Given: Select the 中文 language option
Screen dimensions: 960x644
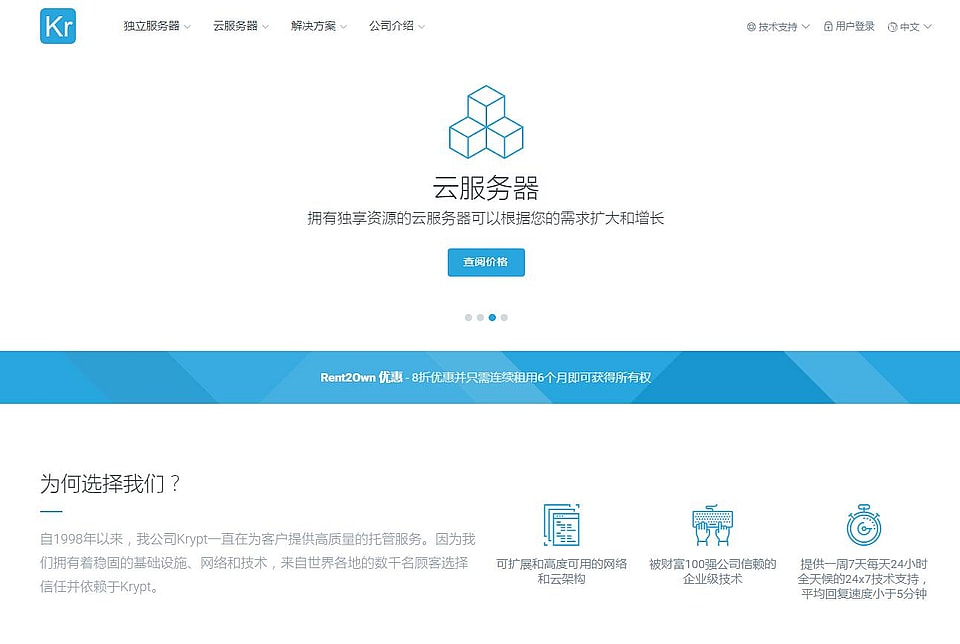Looking at the screenshot, I should pos(910,27).
